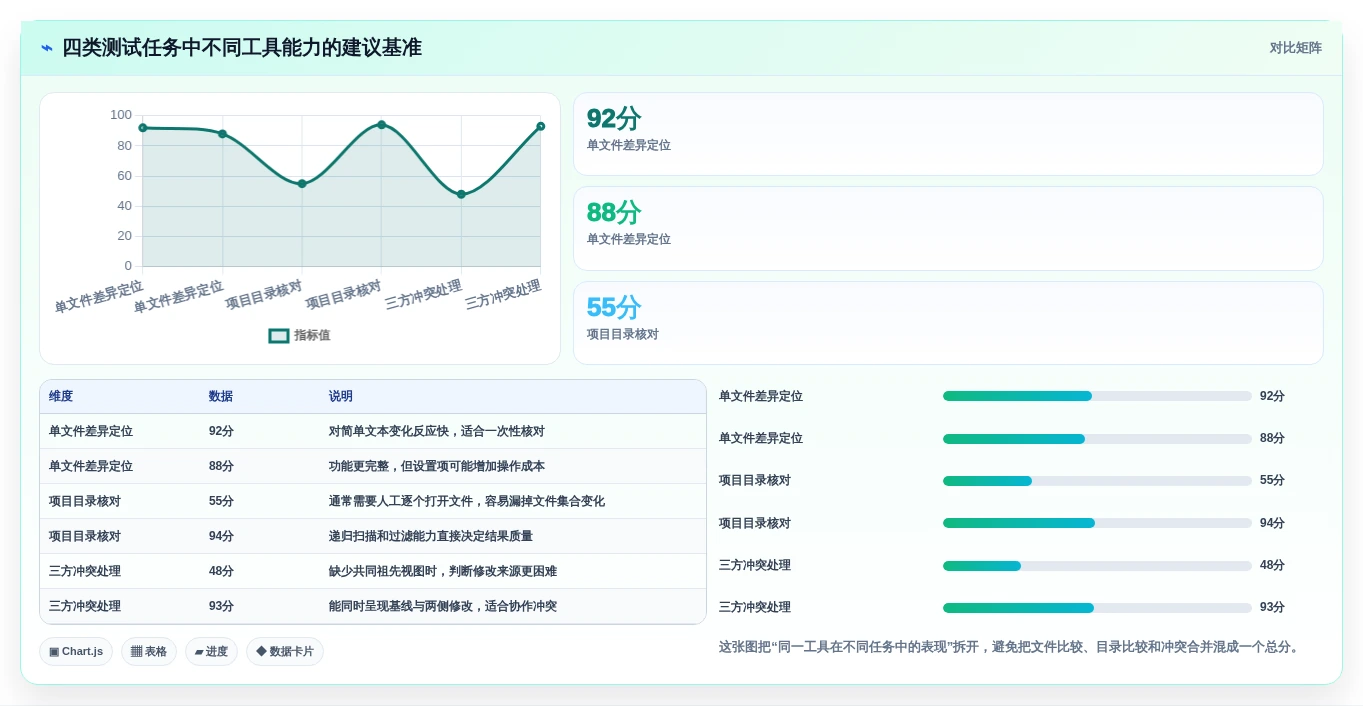The height and width of the screenshot is (706, 1363).
Task: Open the 92分 score card
Action: [x=948, y=134]
